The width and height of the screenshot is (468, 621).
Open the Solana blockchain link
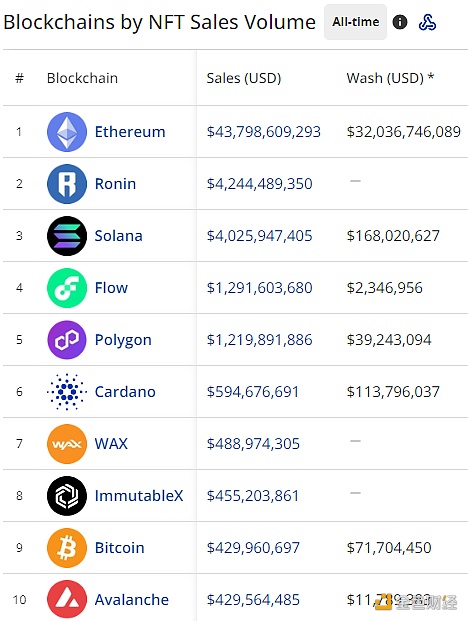pos(118,236)
